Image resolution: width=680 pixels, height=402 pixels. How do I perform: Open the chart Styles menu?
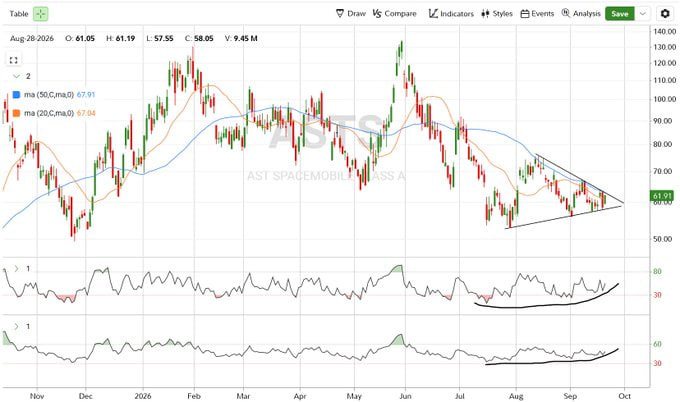497,13
